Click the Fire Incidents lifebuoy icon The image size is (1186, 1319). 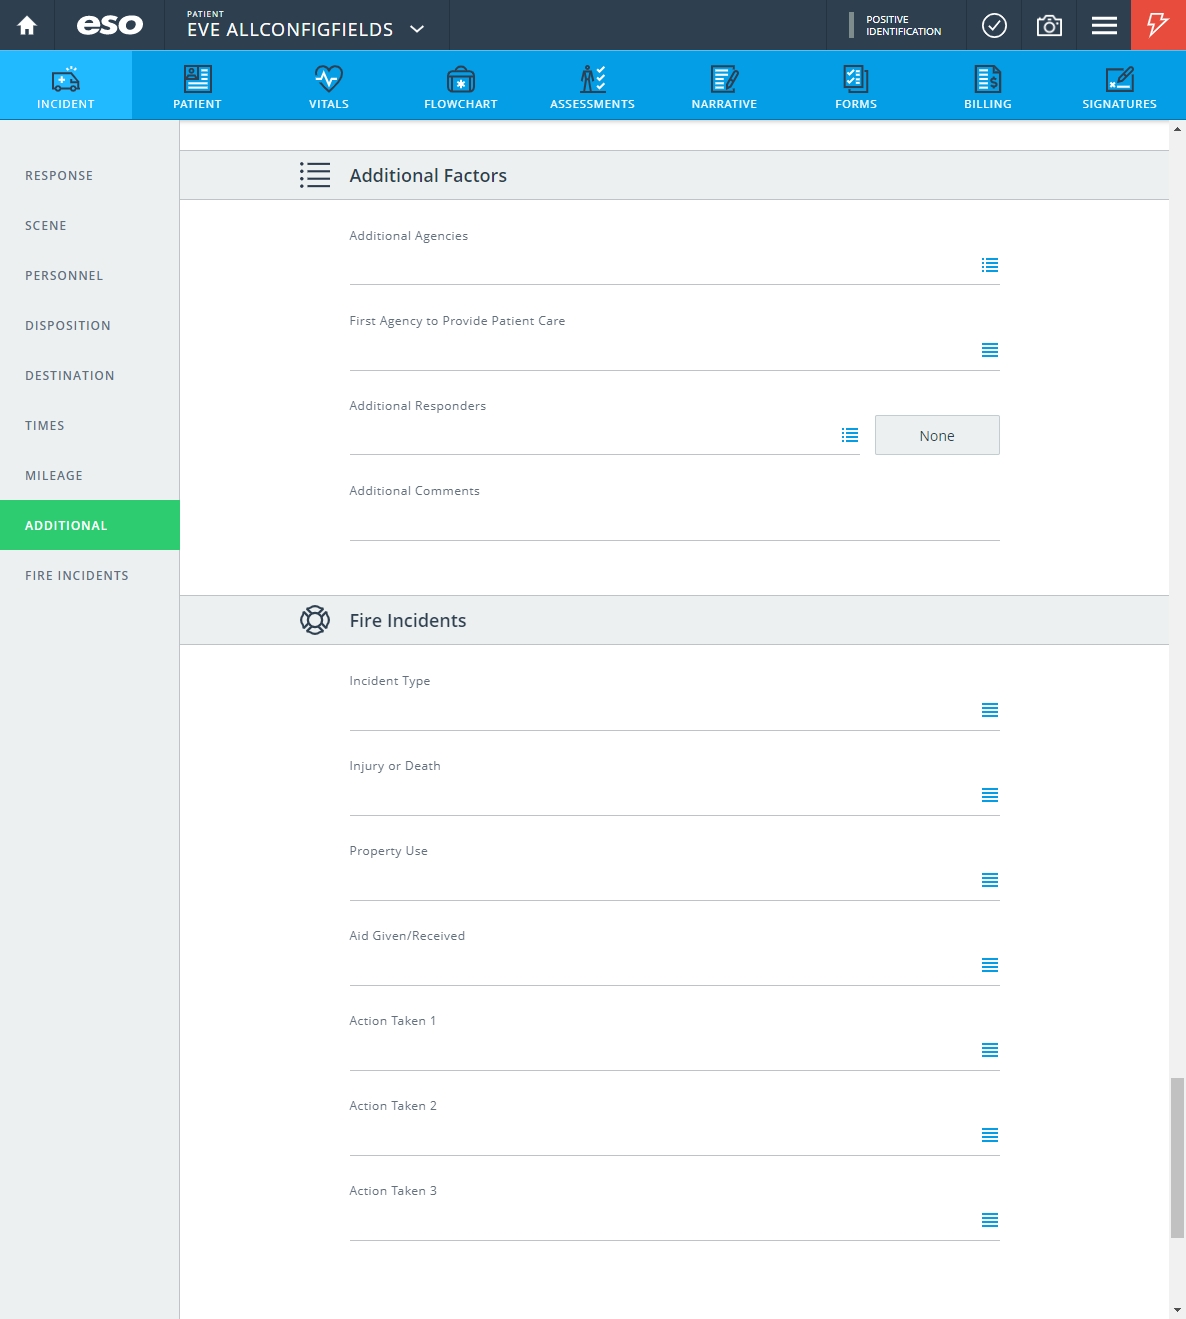315,620
